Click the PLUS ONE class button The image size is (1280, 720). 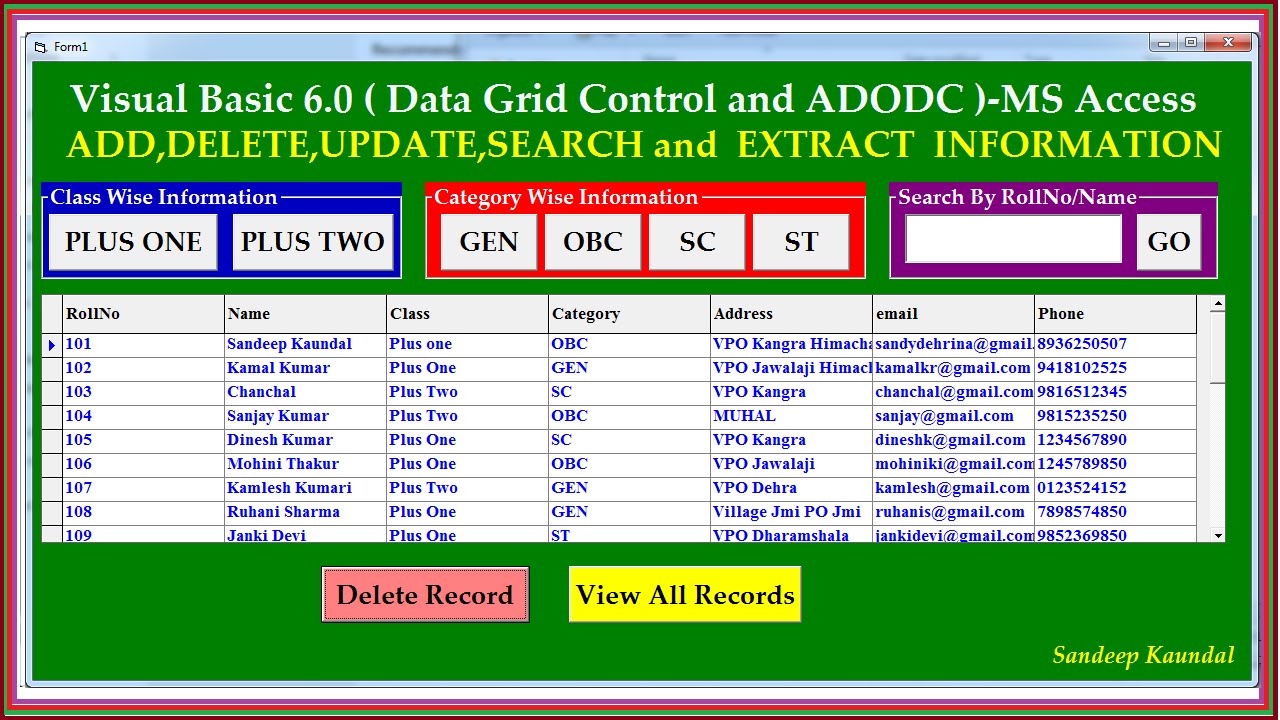(x=133, y=241)
